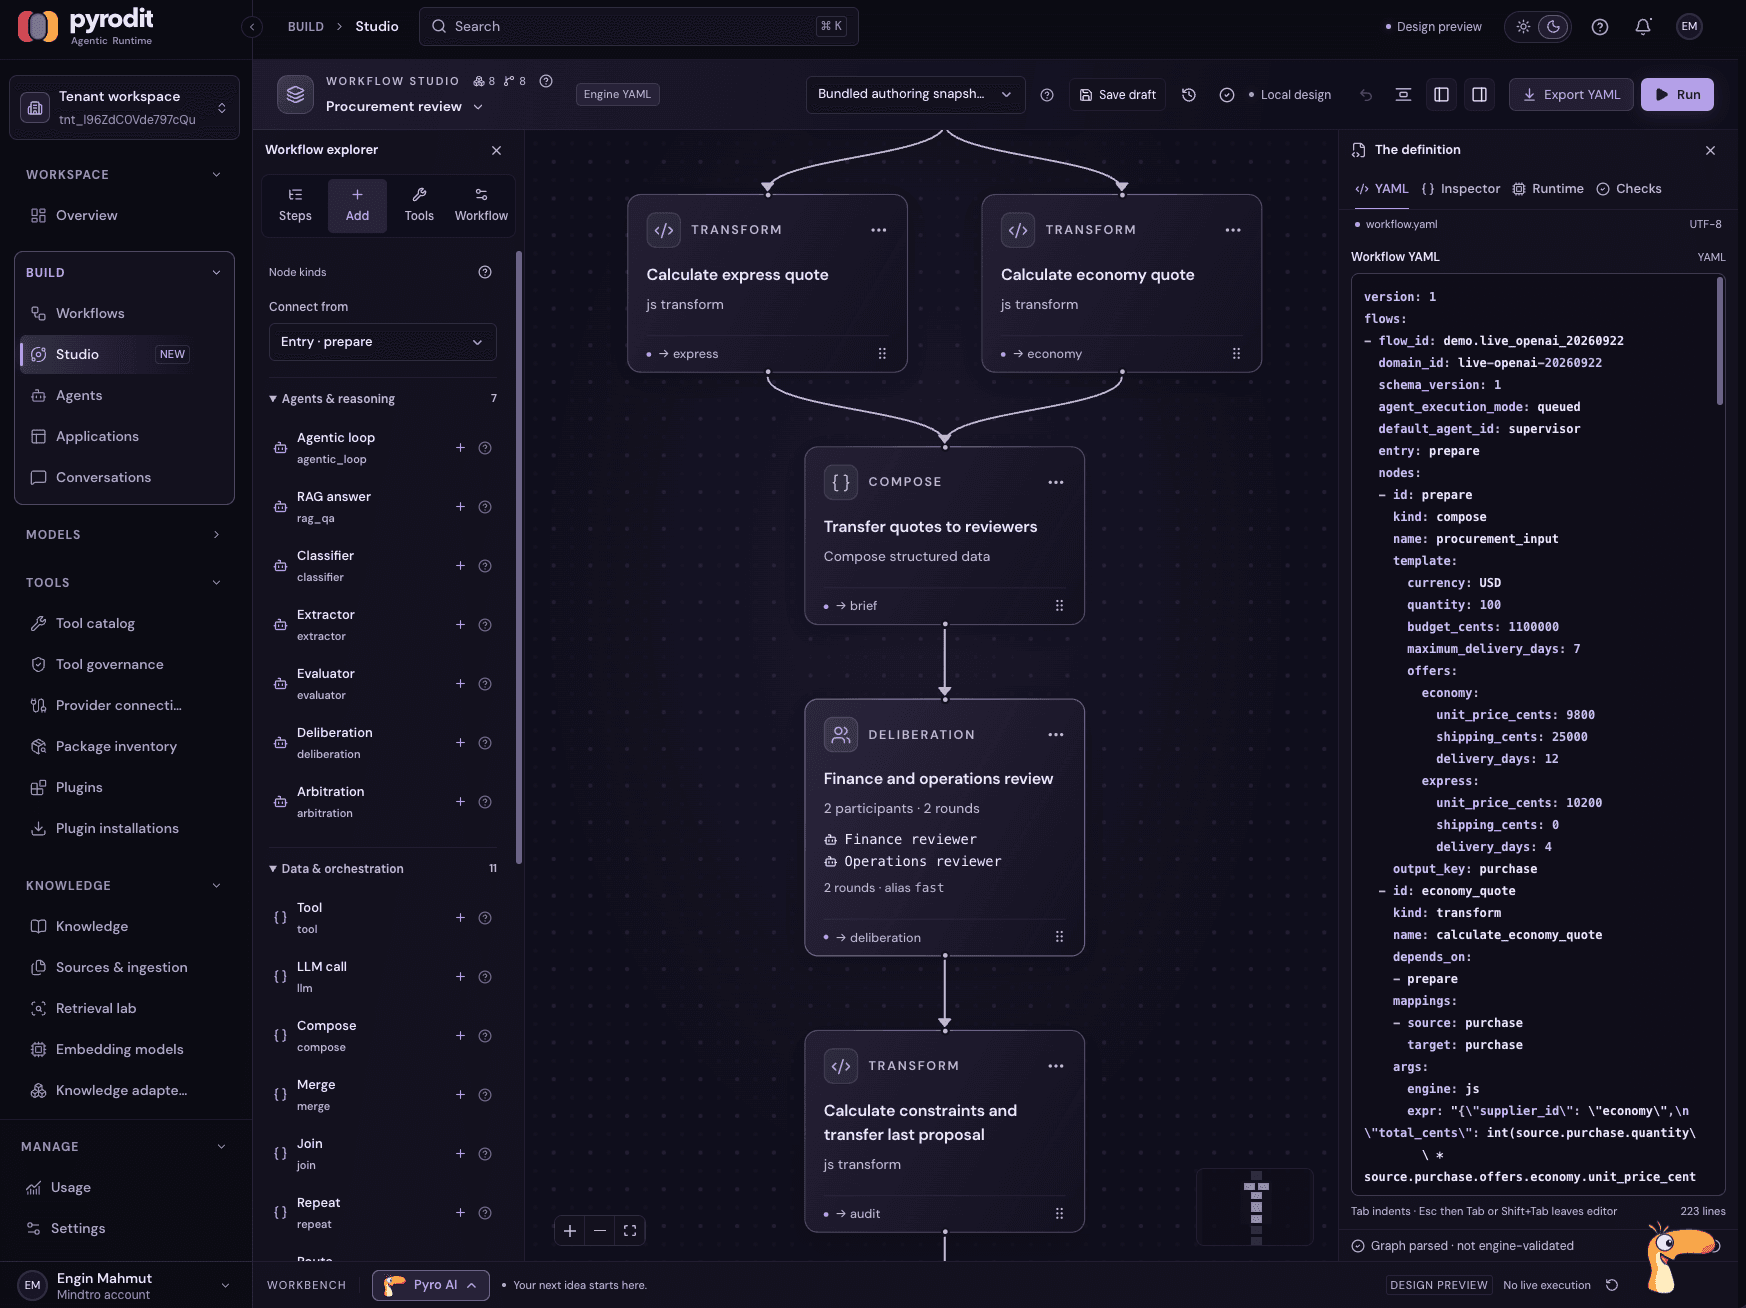Open the help circle icon in top bar
Viewport: 1746px width, 1308px height.
(x=1600, y=27)
